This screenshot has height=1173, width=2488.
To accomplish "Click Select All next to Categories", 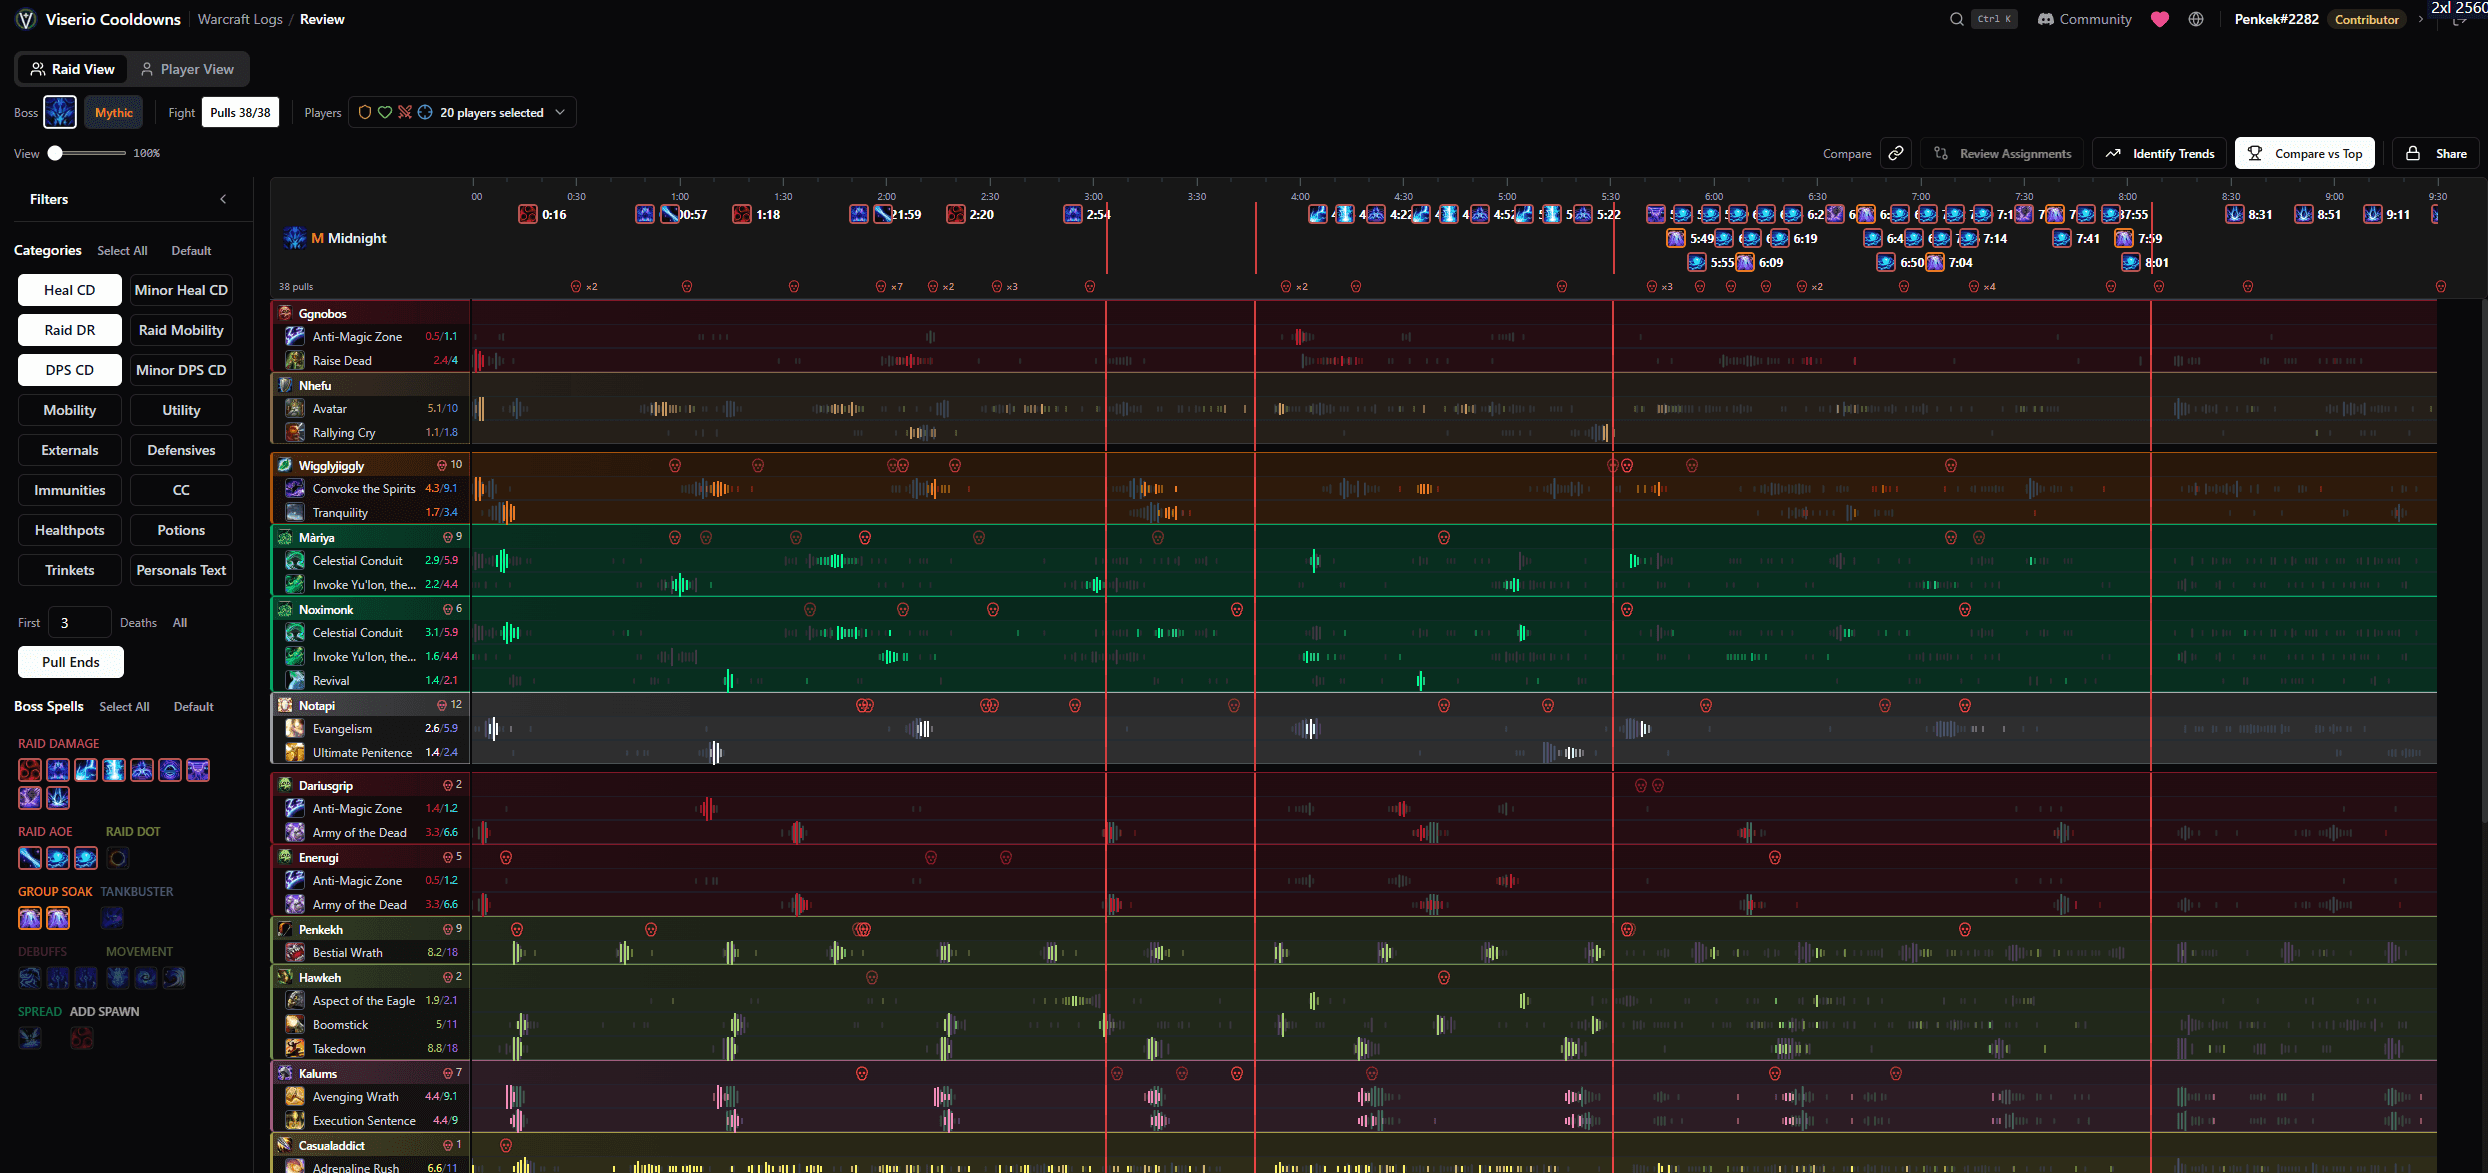I will click(x=122, y=251).
